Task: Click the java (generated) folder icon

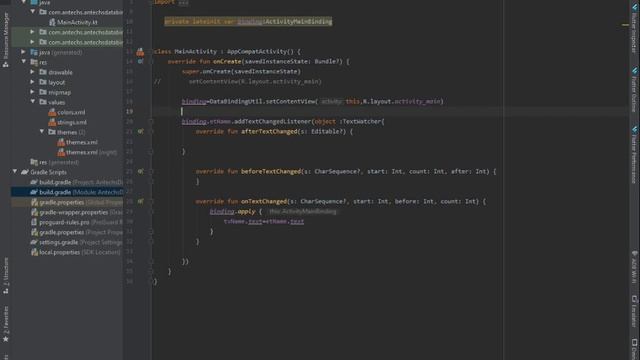Action: click(x=34, y=52)
